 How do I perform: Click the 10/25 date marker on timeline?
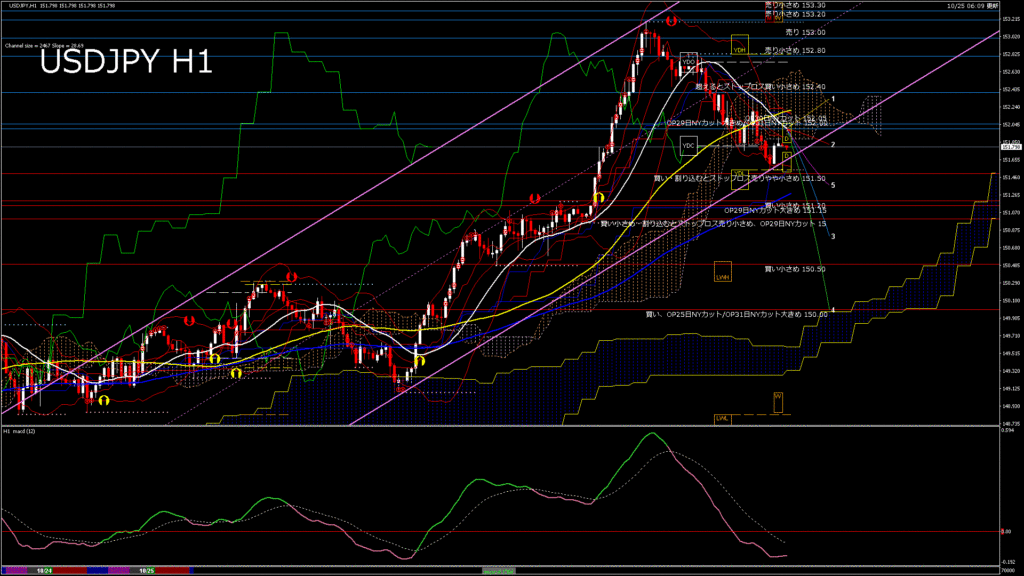(x=147, y=571)
